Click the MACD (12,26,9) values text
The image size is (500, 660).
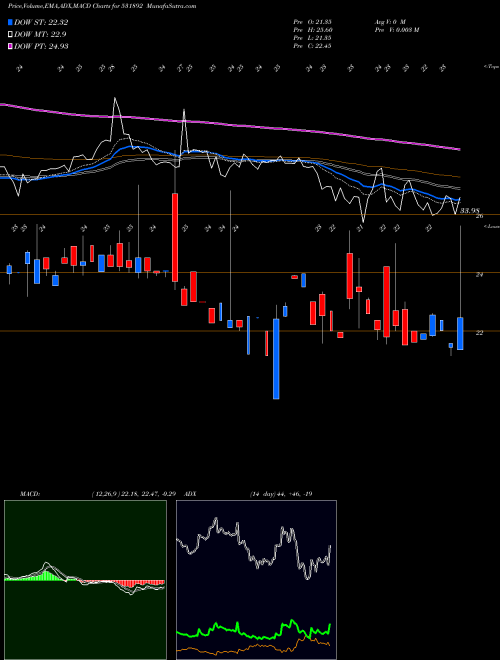click(136, 494)
